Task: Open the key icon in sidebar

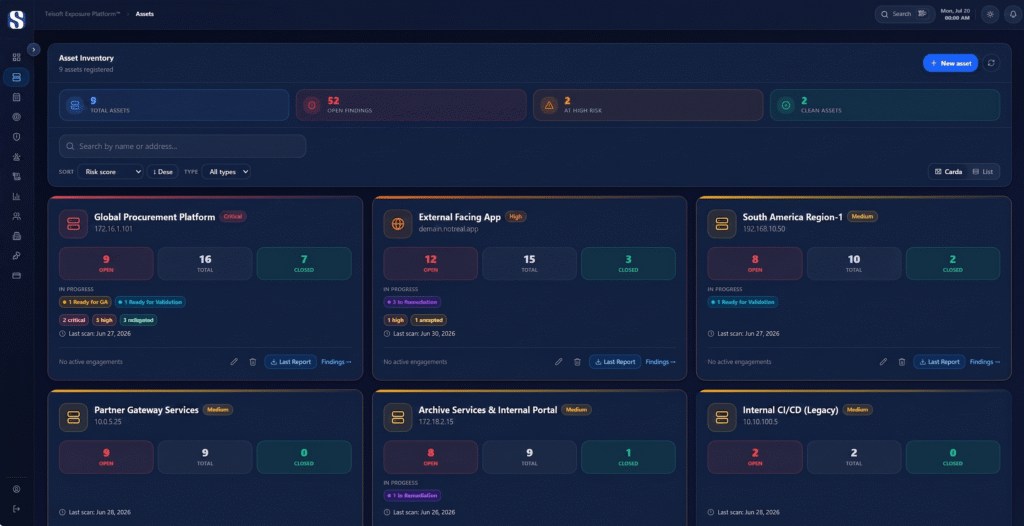Action: pos(16,255)
